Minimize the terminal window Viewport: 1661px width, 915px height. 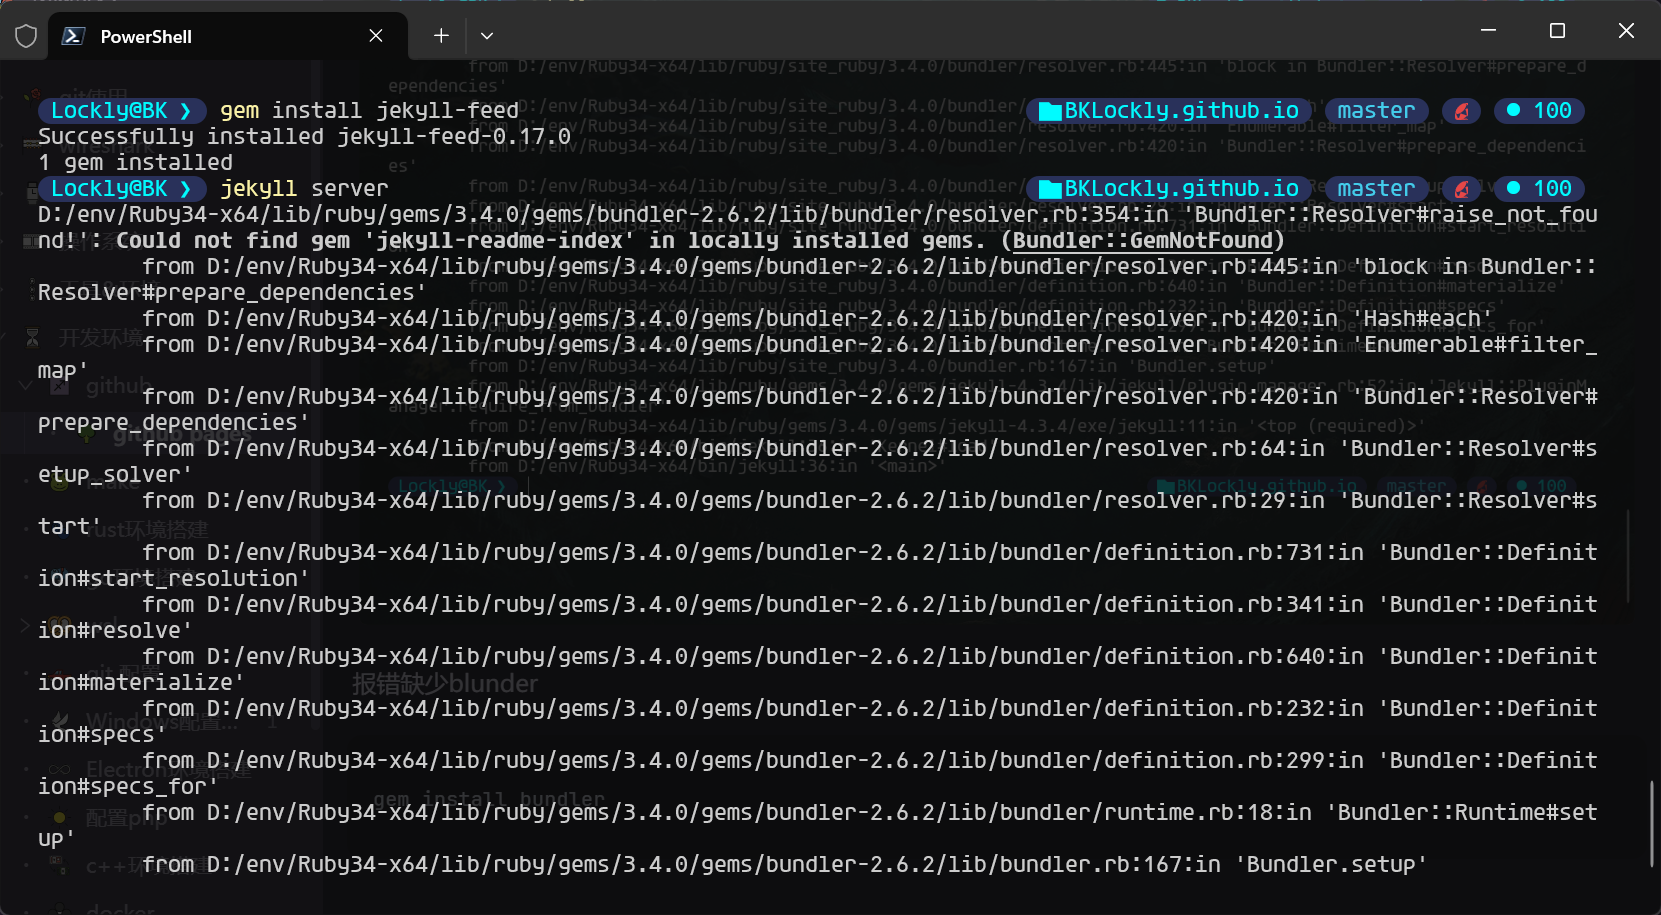tap(1488, 31)
